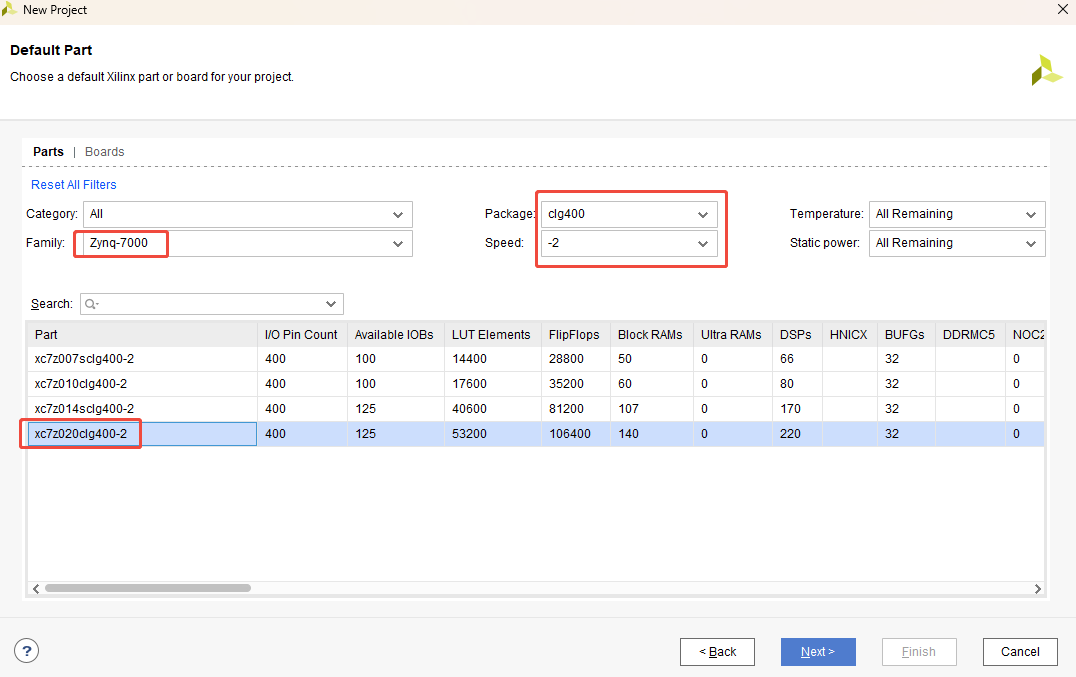Click the scroll right arrow

tap(1038, 589)
